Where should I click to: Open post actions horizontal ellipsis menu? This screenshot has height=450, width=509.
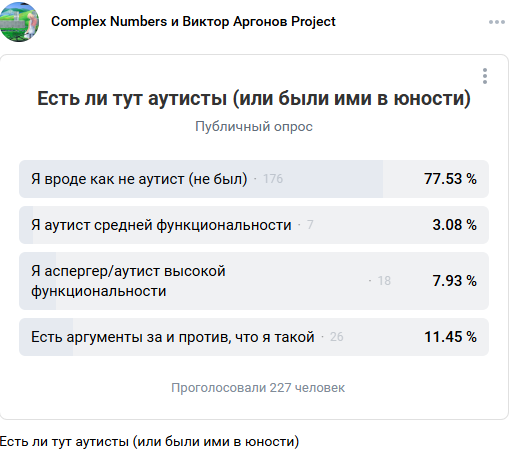(497, 22)
